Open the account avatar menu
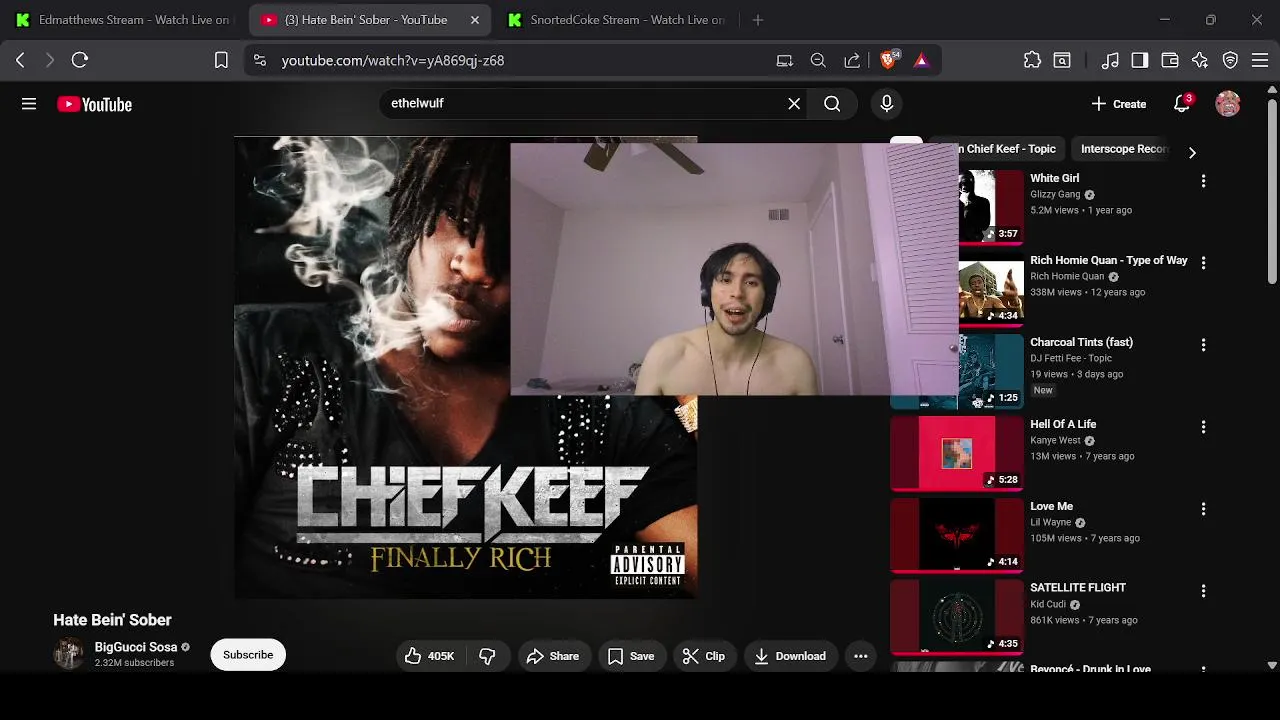 pyautogui.click(x=1228, y=104)
